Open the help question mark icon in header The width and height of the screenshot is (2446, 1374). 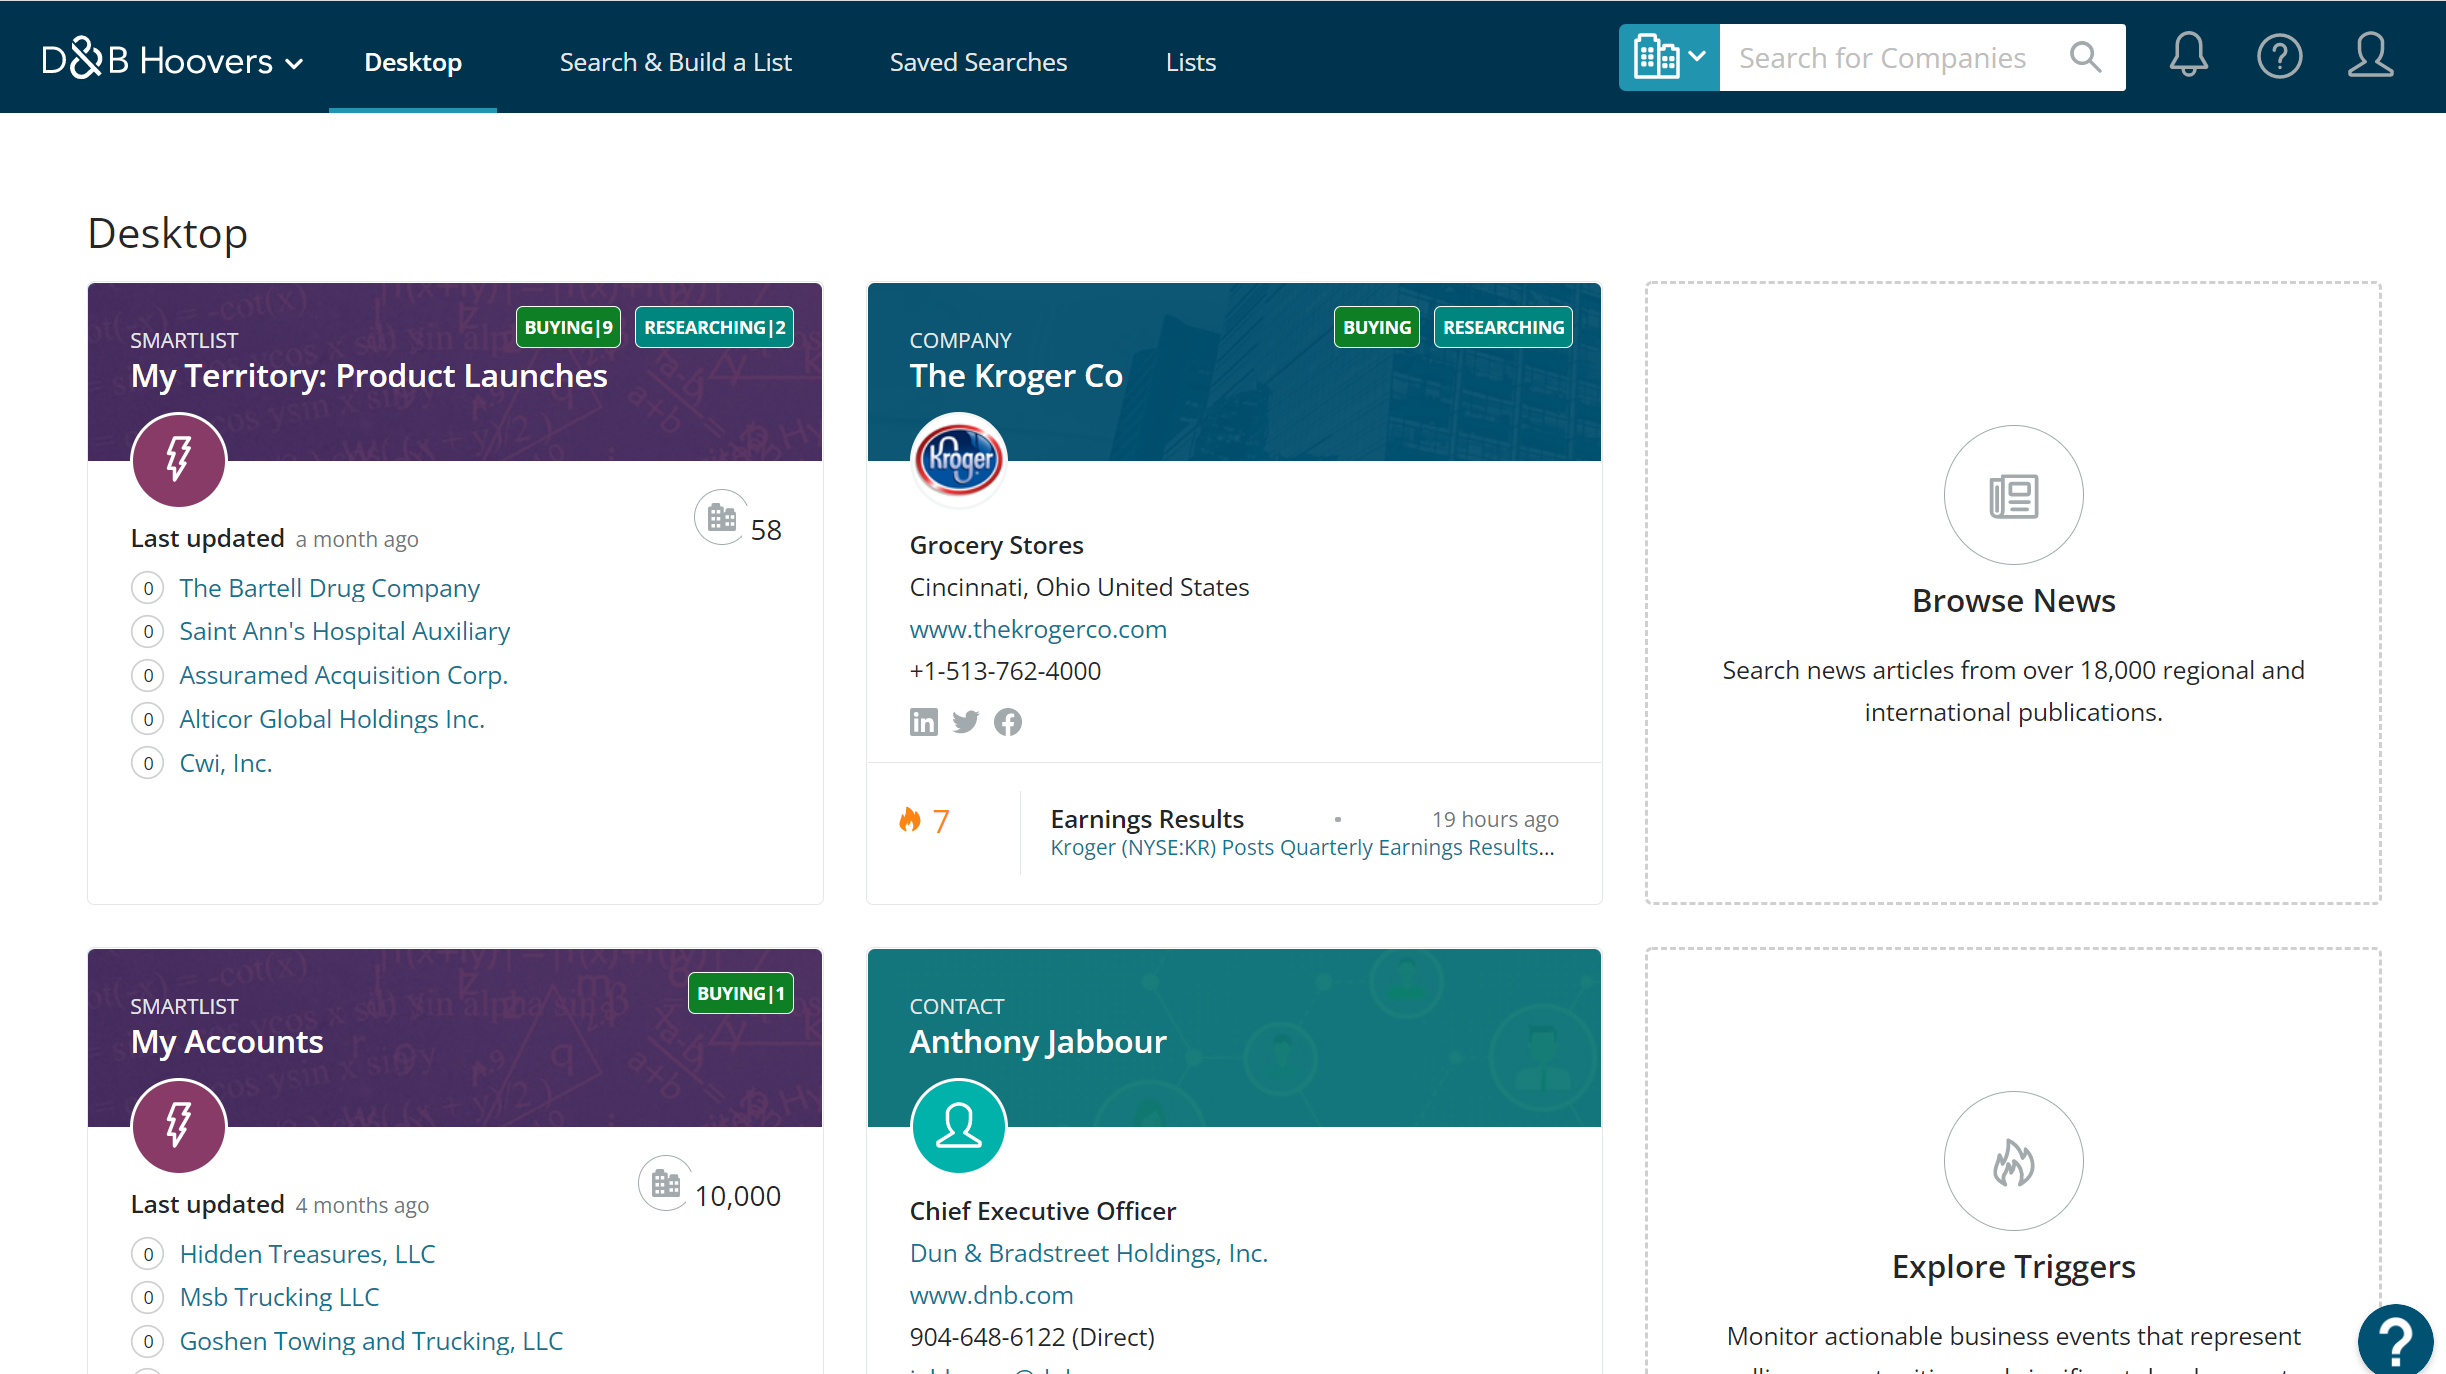pos(2279,56)
